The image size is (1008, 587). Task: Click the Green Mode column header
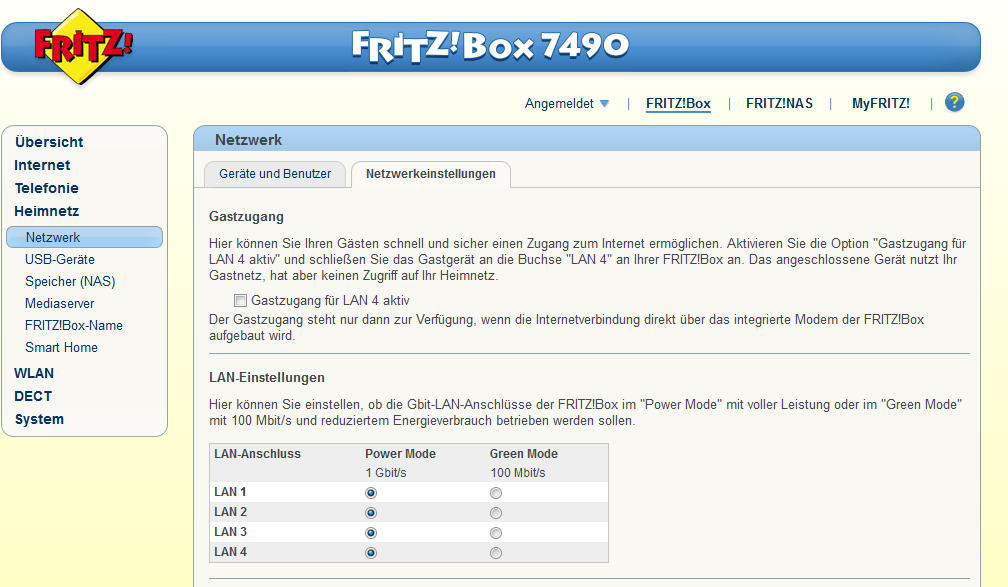524,454
